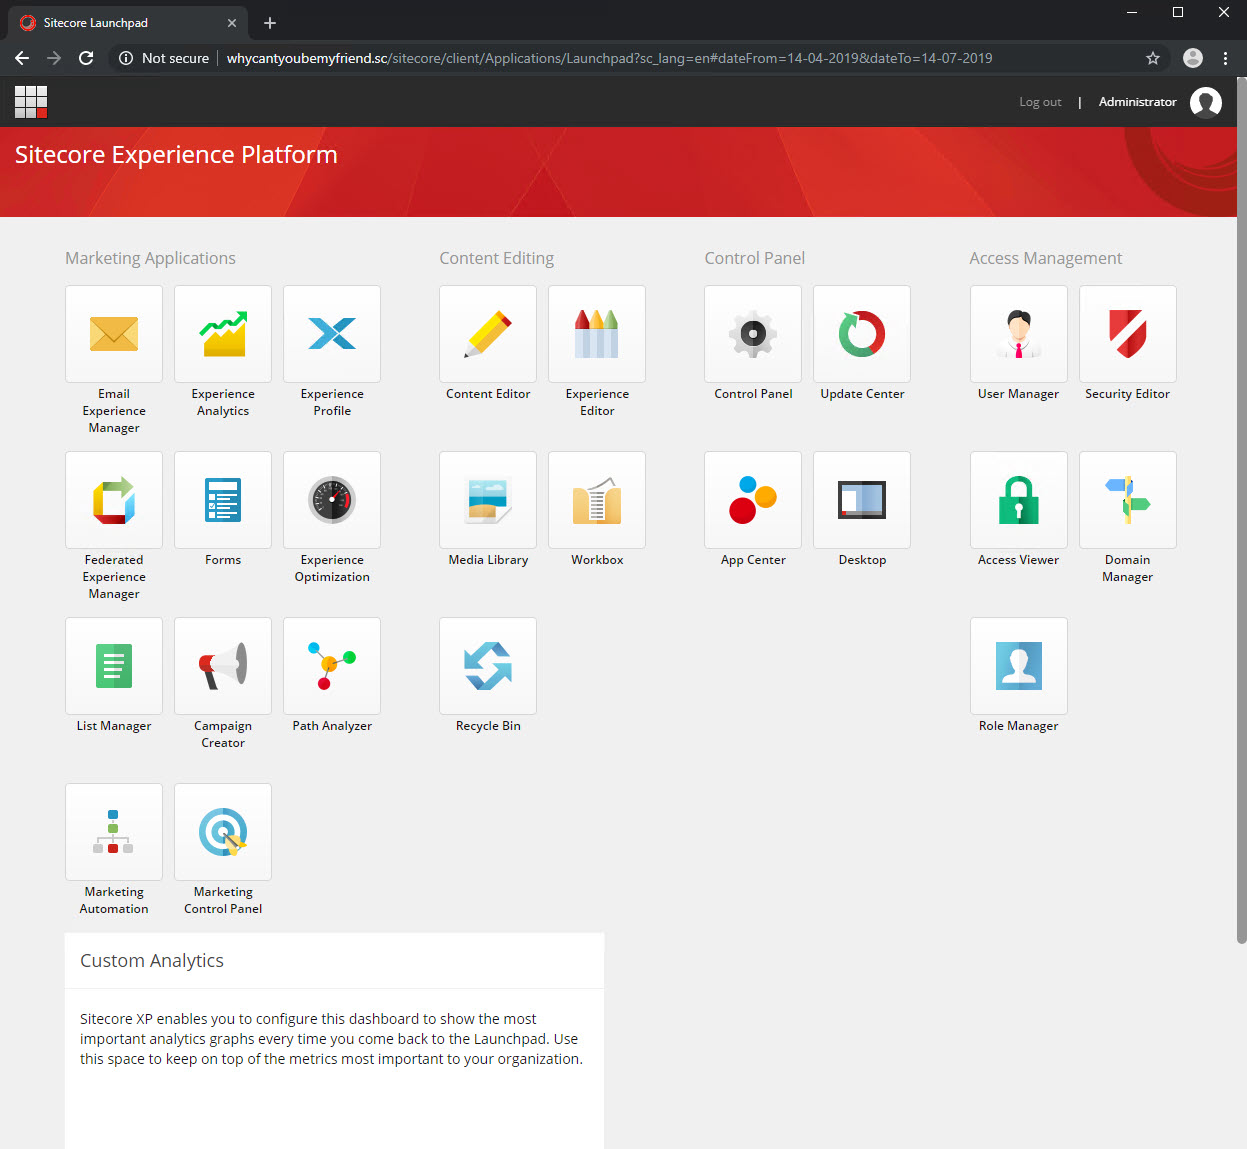The width and height of the screenshot is (1247, 1149).
Task: Click the Sitecore Experience Platform title
Action: 176,155
